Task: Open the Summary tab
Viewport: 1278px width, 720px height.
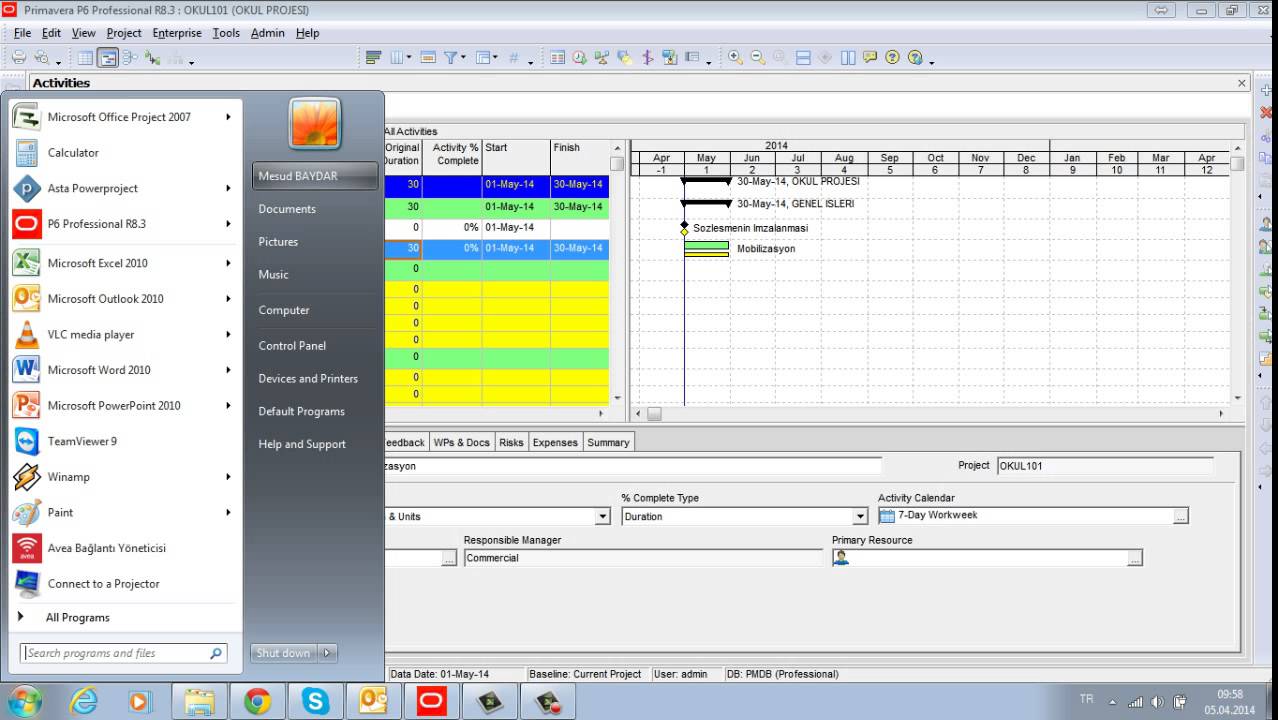Action: (608, 442)
